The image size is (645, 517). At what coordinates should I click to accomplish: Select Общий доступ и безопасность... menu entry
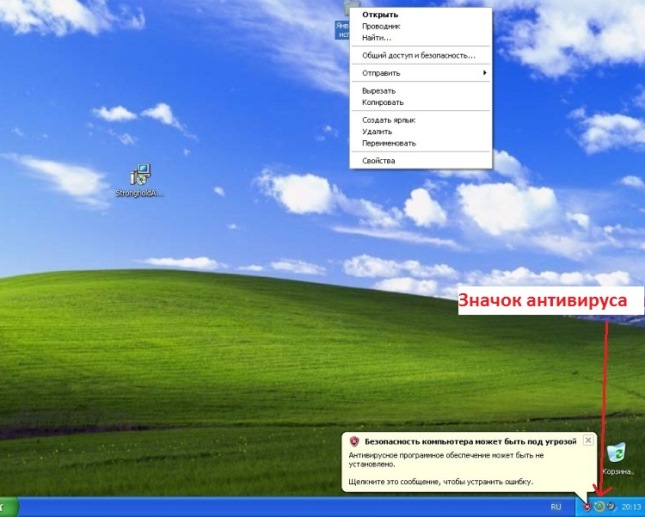coord(420,56)
